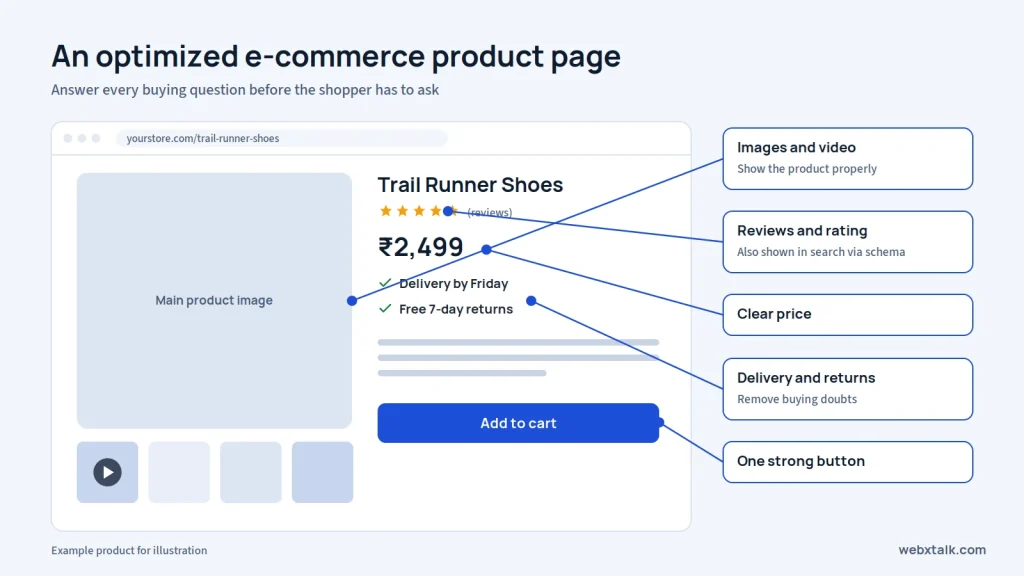The height and width of the screenshot is (576, 1024).
Task: Click the Add to cart button
Action: click(x=518, y=423)
